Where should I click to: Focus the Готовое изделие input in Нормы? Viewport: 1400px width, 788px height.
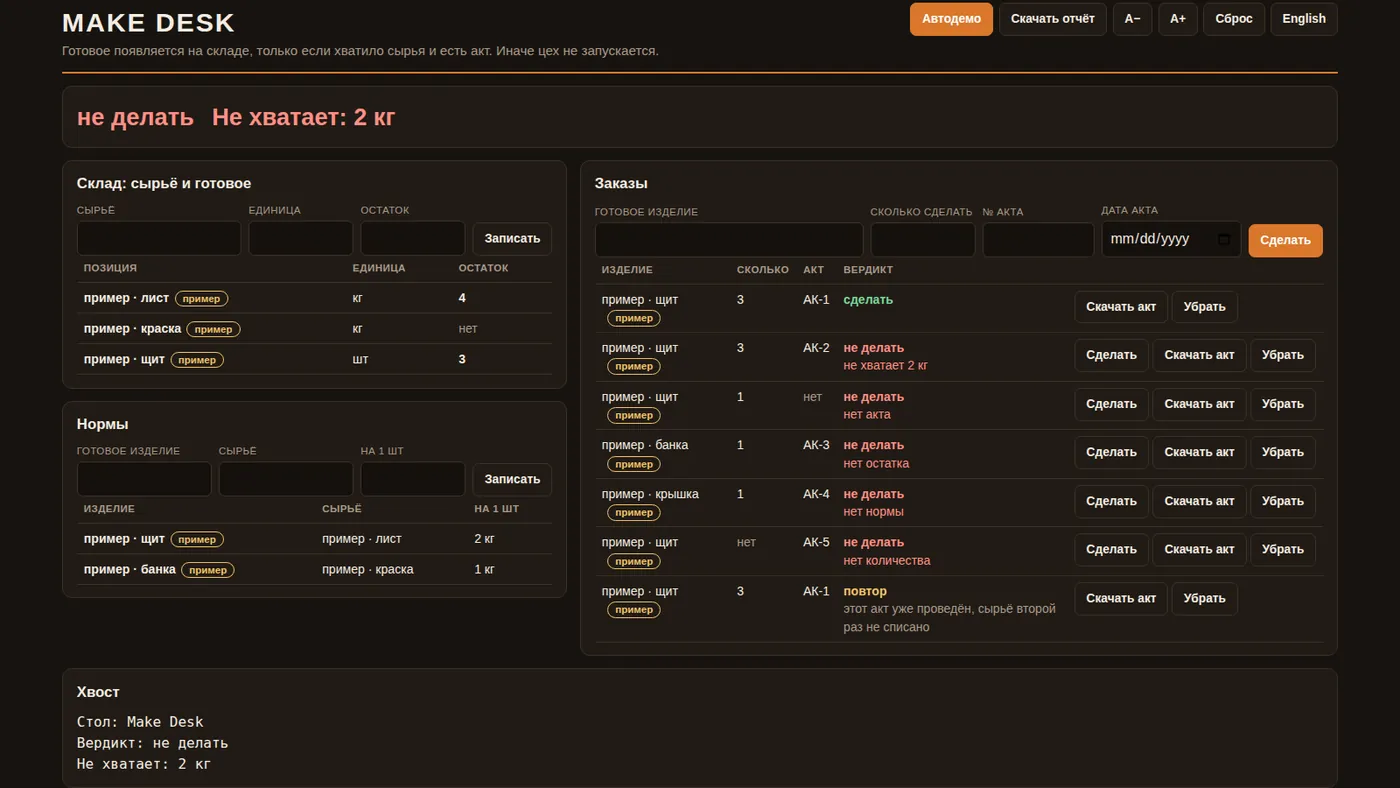[x=144, y=479]
